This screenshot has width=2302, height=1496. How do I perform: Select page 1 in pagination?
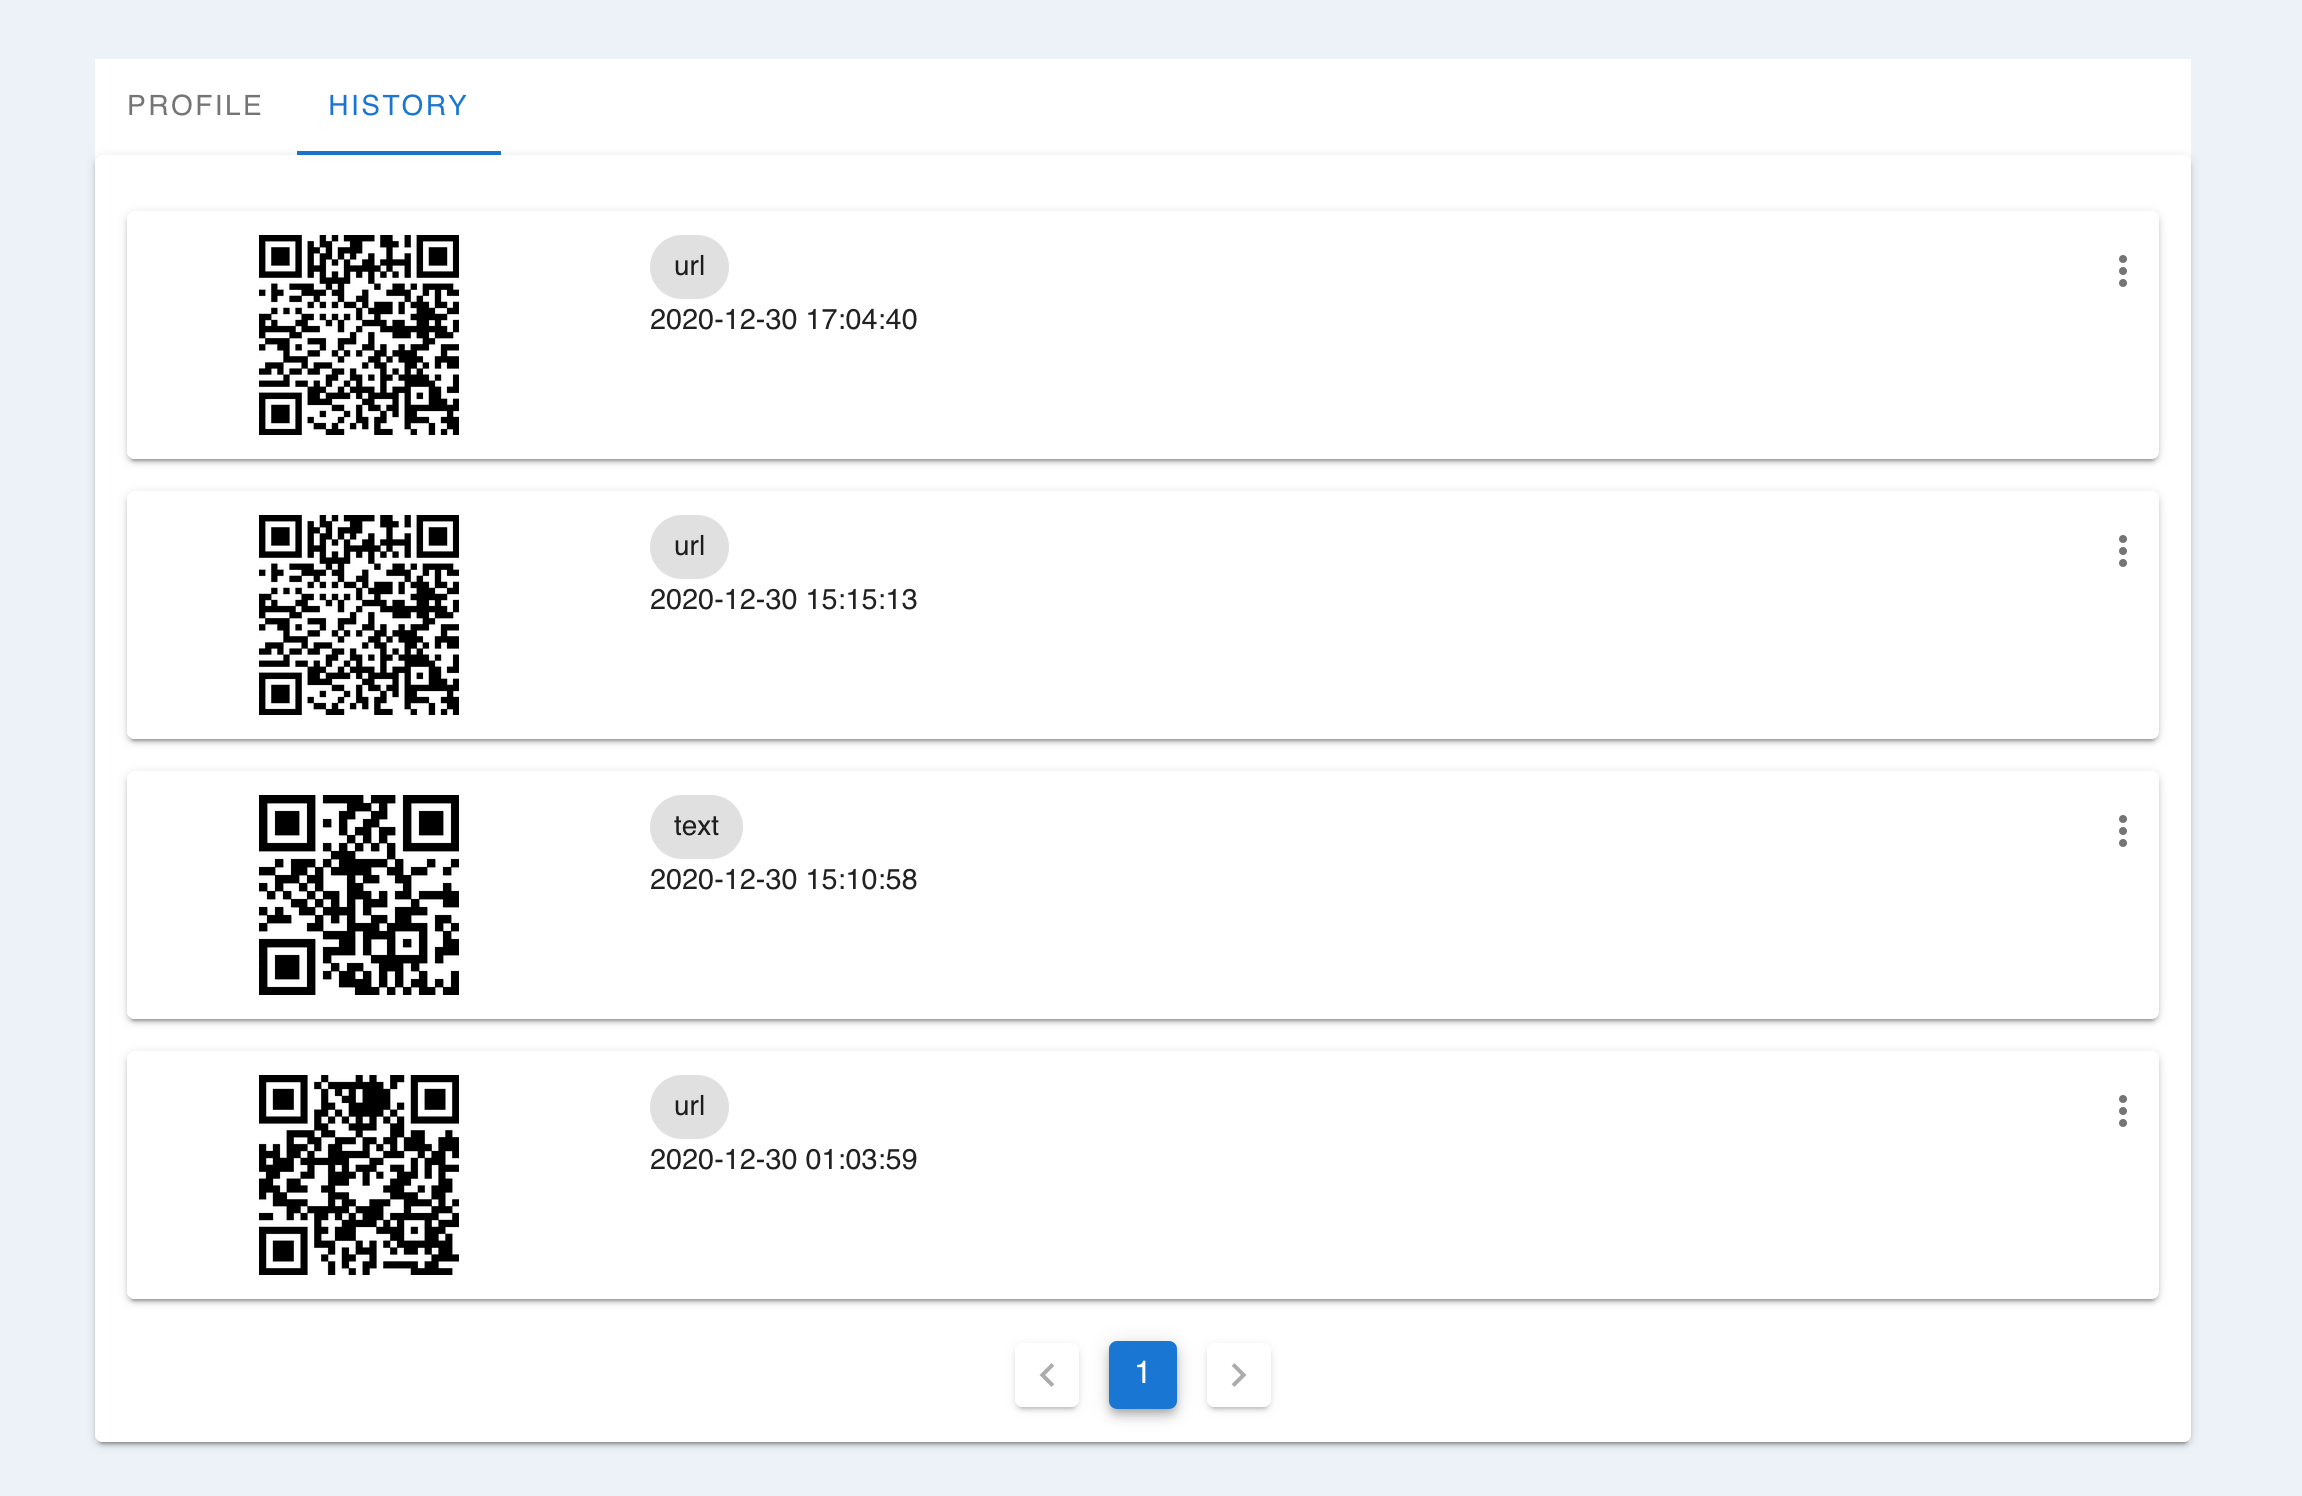click(x=1143, y=1375)
